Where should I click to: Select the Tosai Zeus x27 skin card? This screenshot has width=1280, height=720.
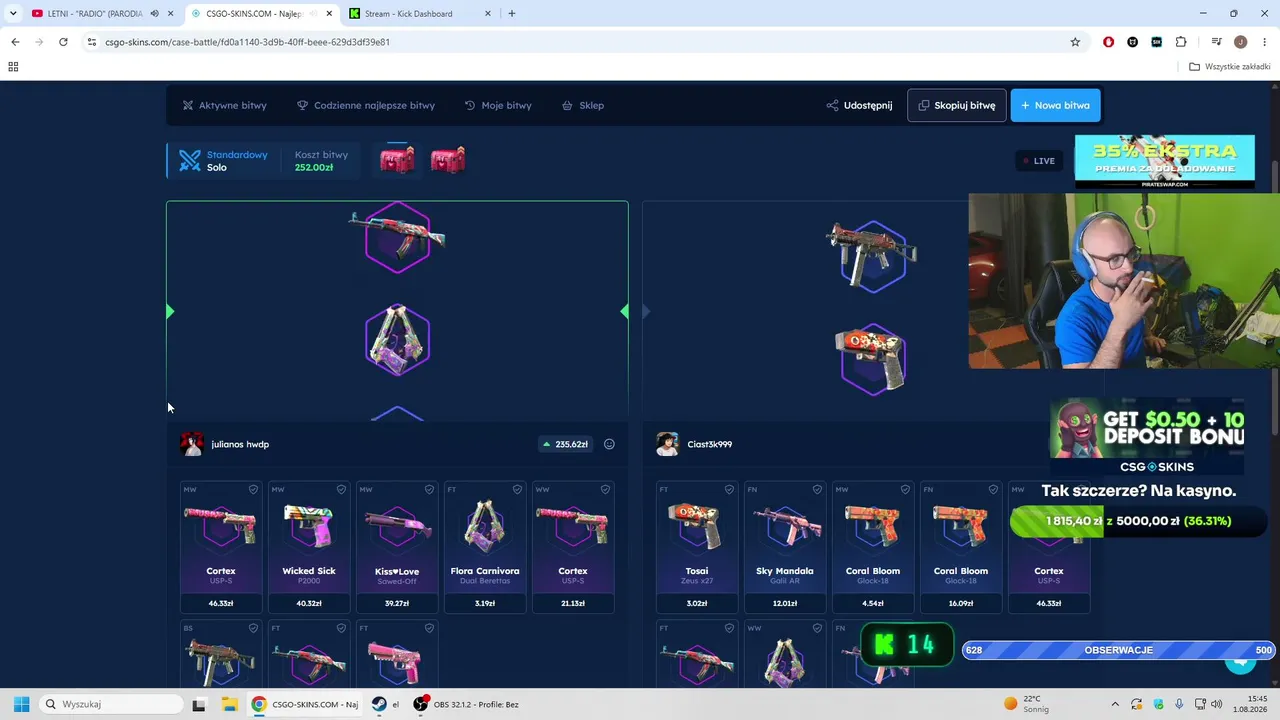pyautogui.click(x=697, y=547)
